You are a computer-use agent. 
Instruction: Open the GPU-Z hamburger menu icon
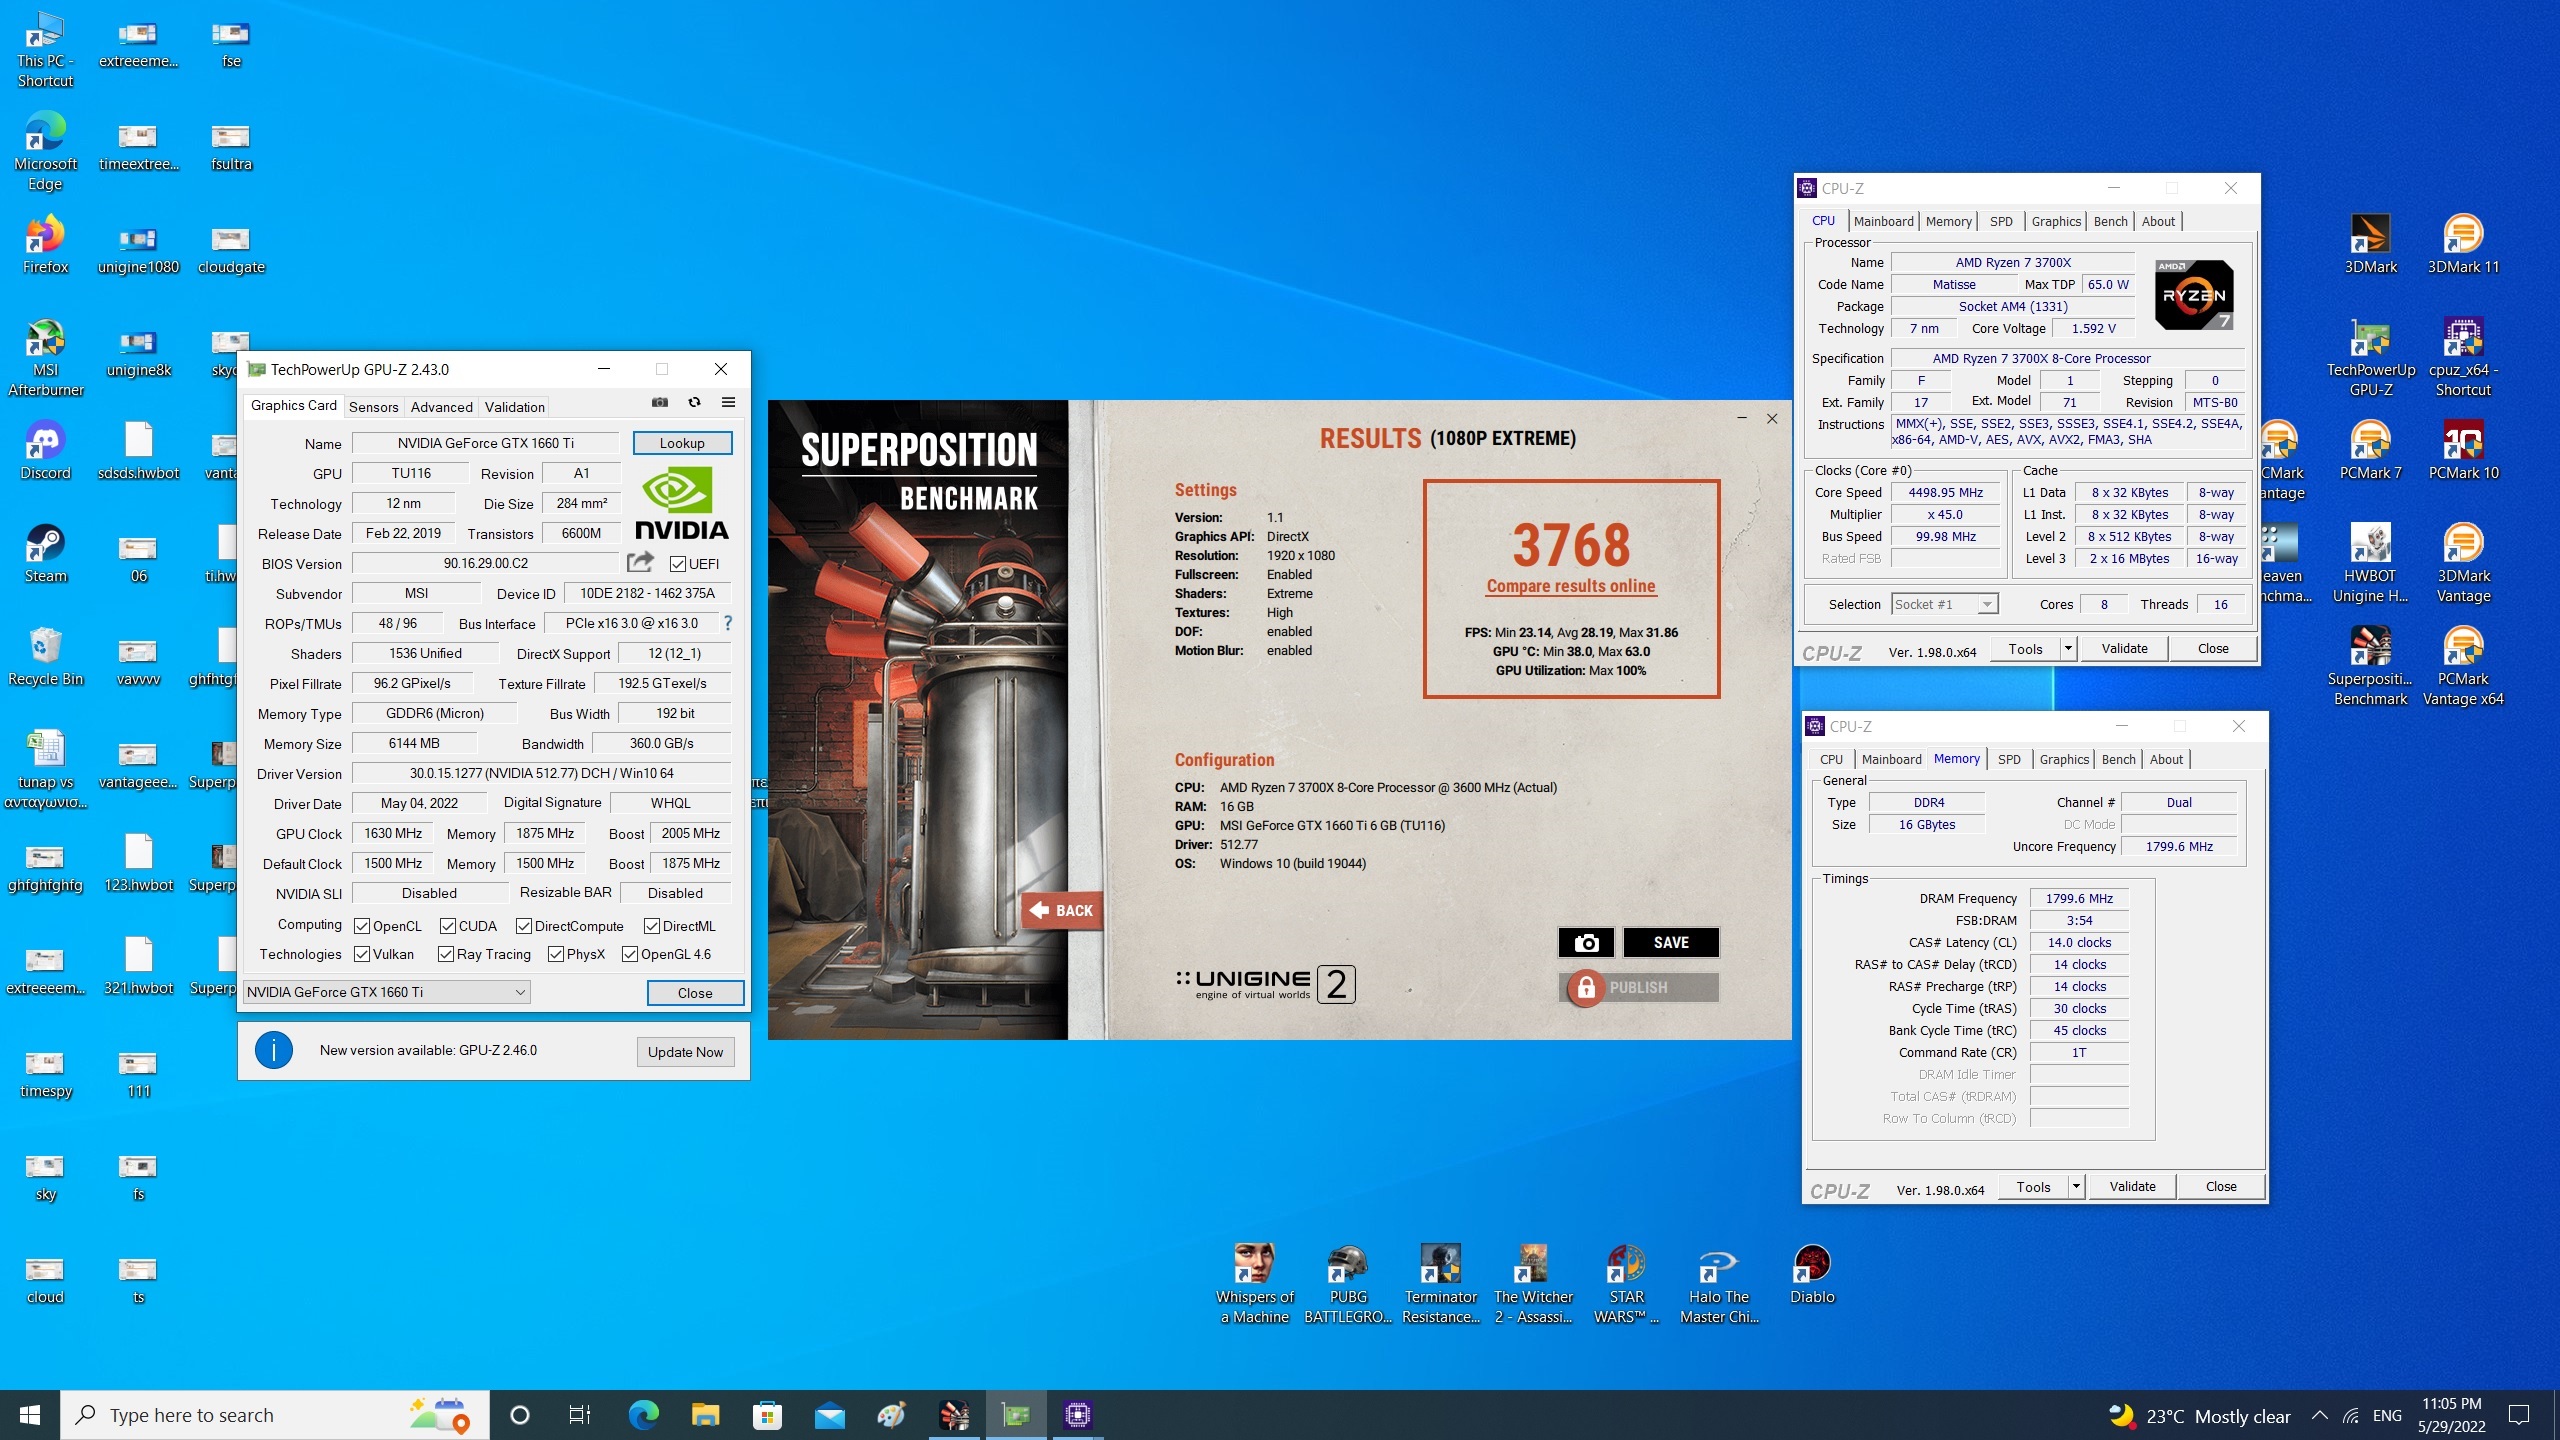tap(728, 403)
